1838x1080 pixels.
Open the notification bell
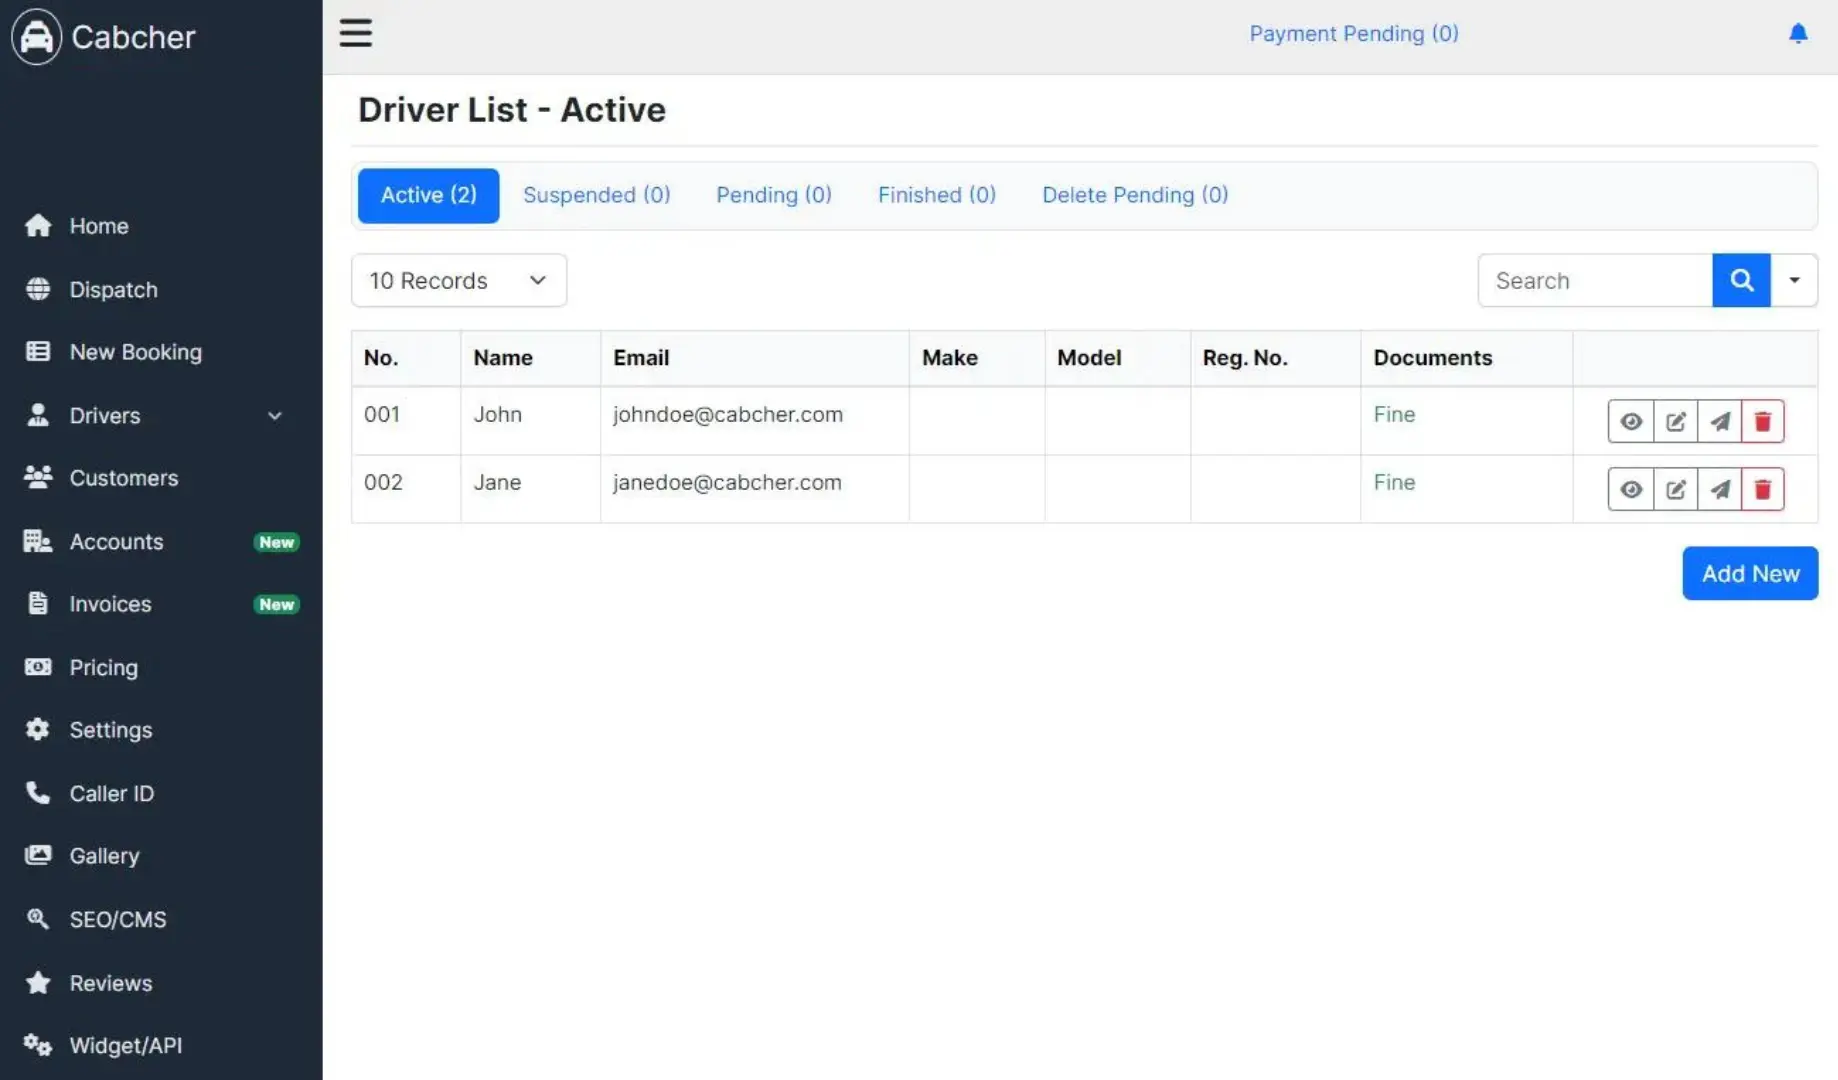pos(1797,34)
